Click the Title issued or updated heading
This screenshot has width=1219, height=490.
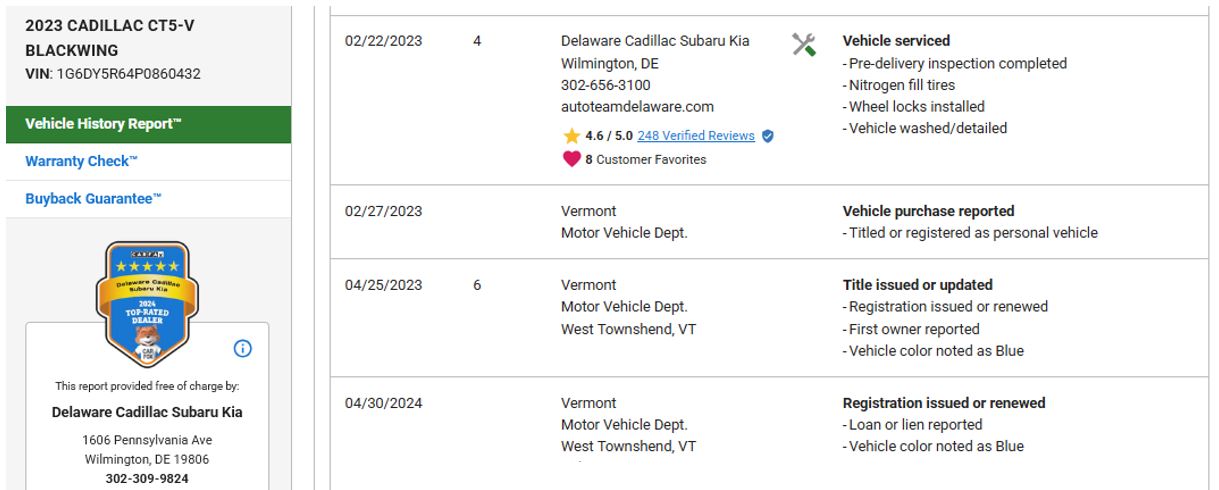pyautogui.click(x=917, y=285)
